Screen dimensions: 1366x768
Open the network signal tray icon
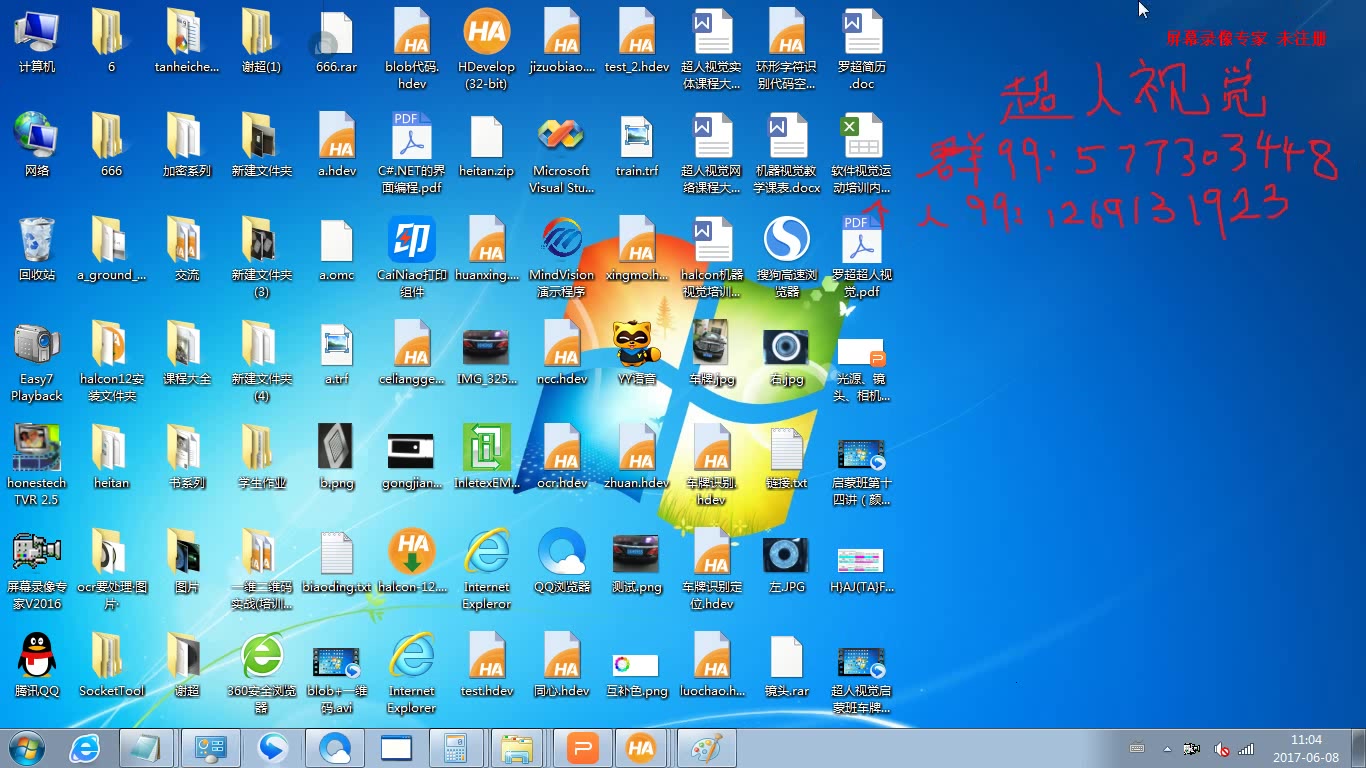point(1246,748)
